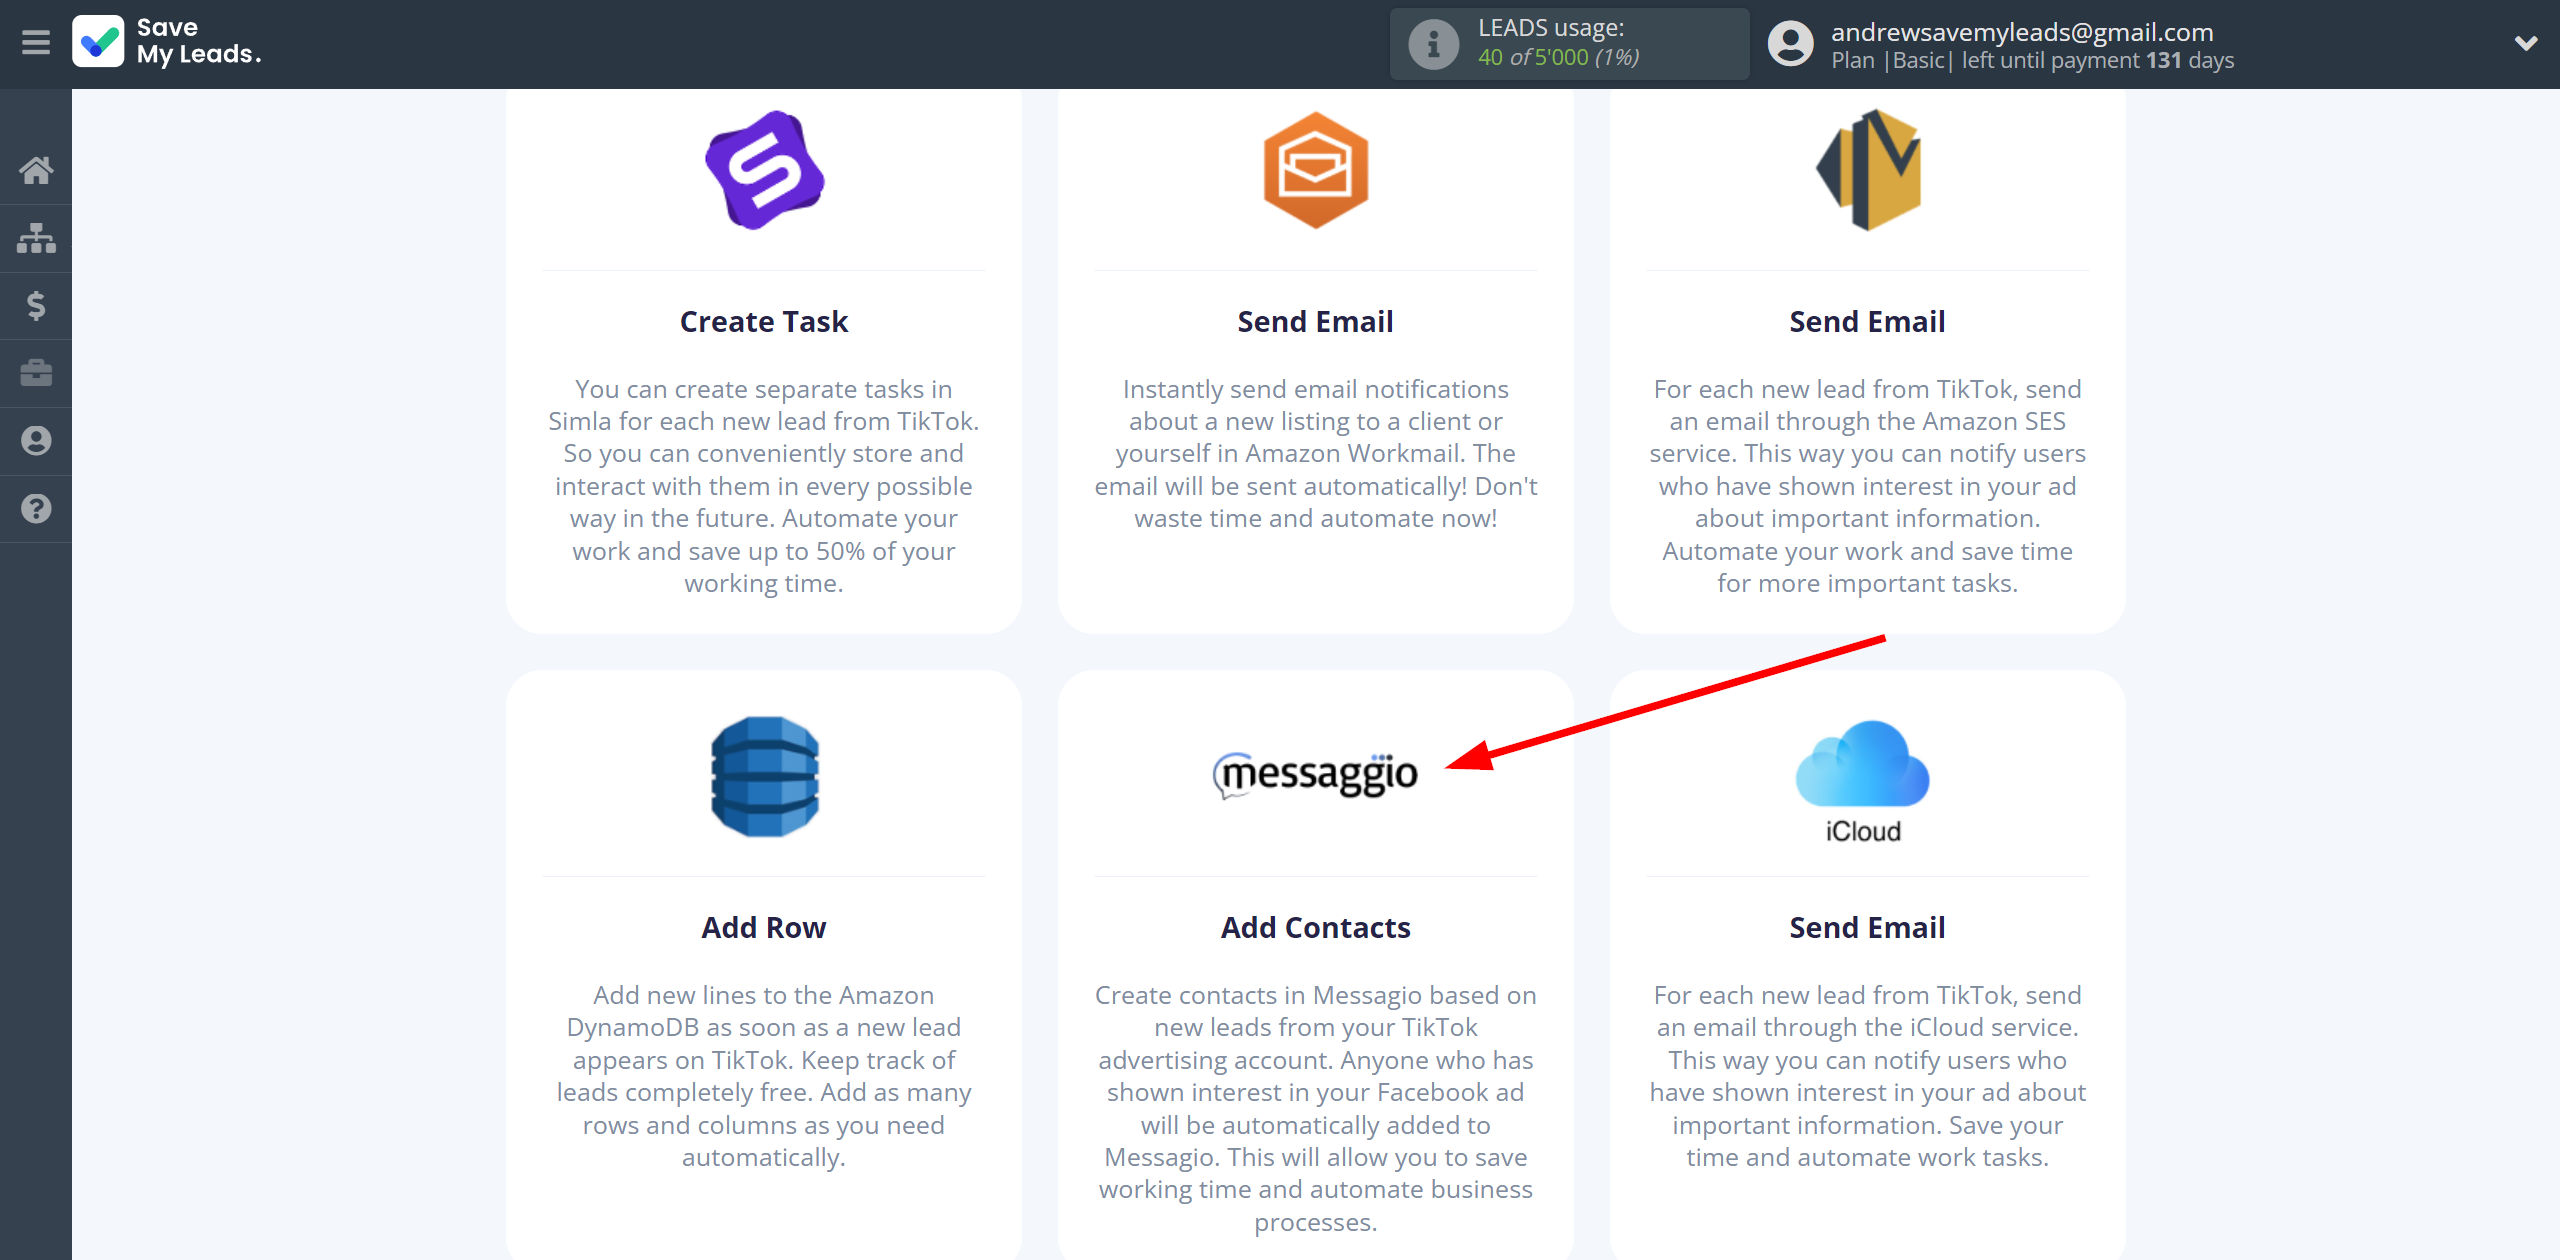Click the Save My Leads logo
The width and height of the screenshot is (2560, 1260).
167,42
